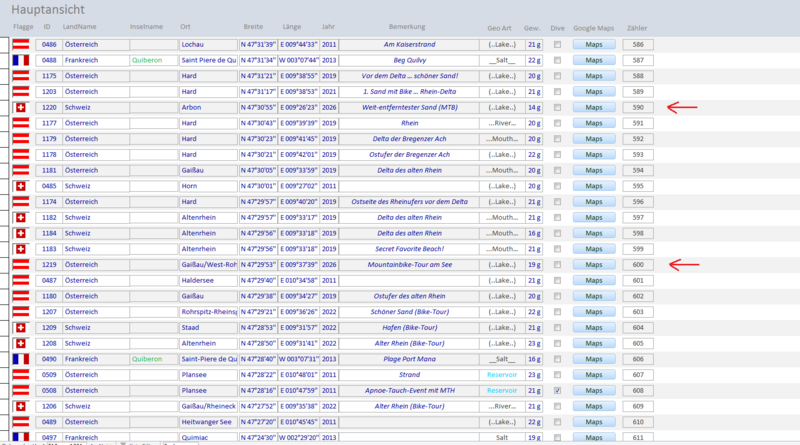Toggle the Dive checkbox for ID 1209 Staad

(558, 328)
